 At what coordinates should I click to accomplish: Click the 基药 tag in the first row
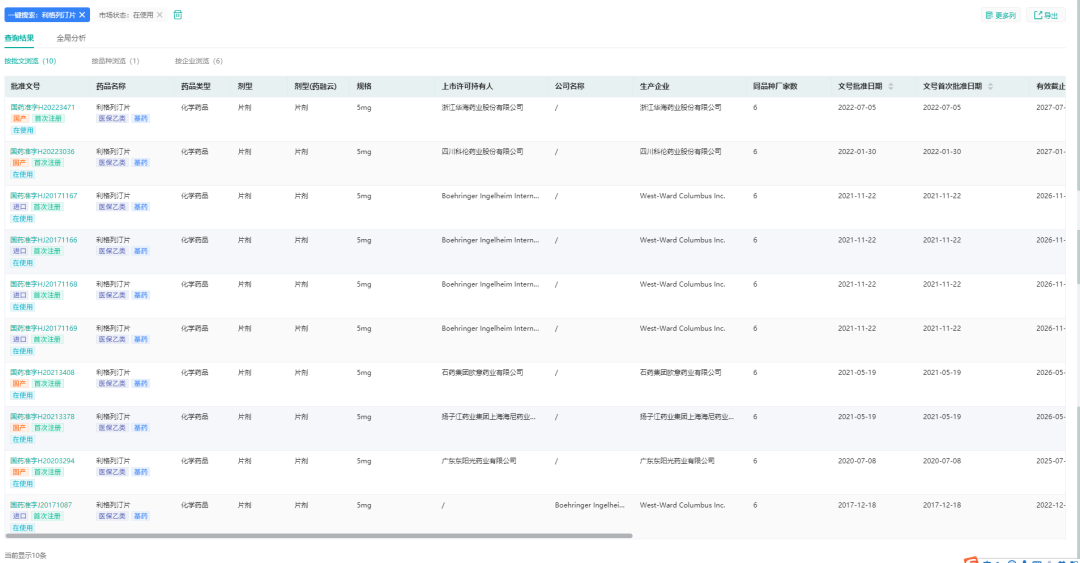point(141,119)
